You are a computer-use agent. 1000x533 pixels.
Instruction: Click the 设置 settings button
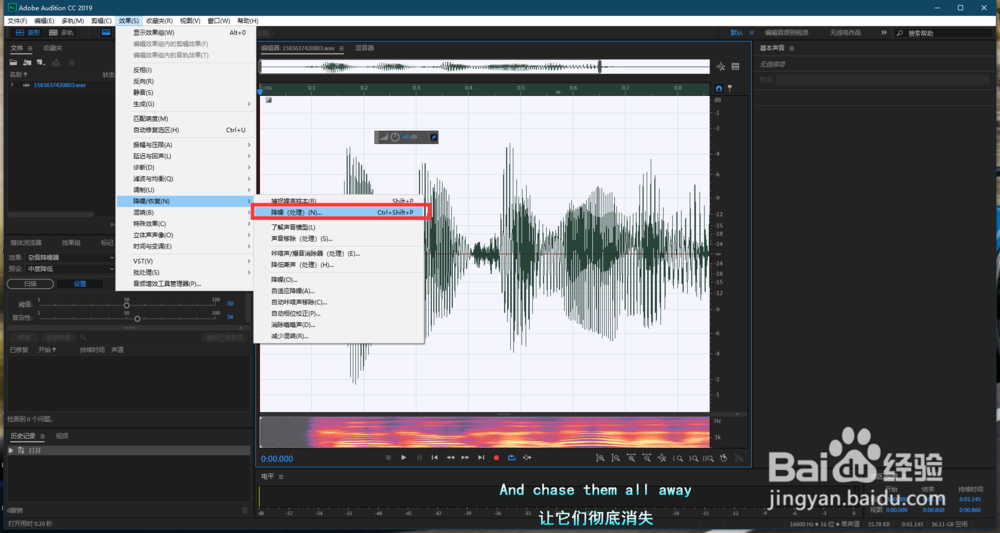pyautogui.click(x=80, y=284)
